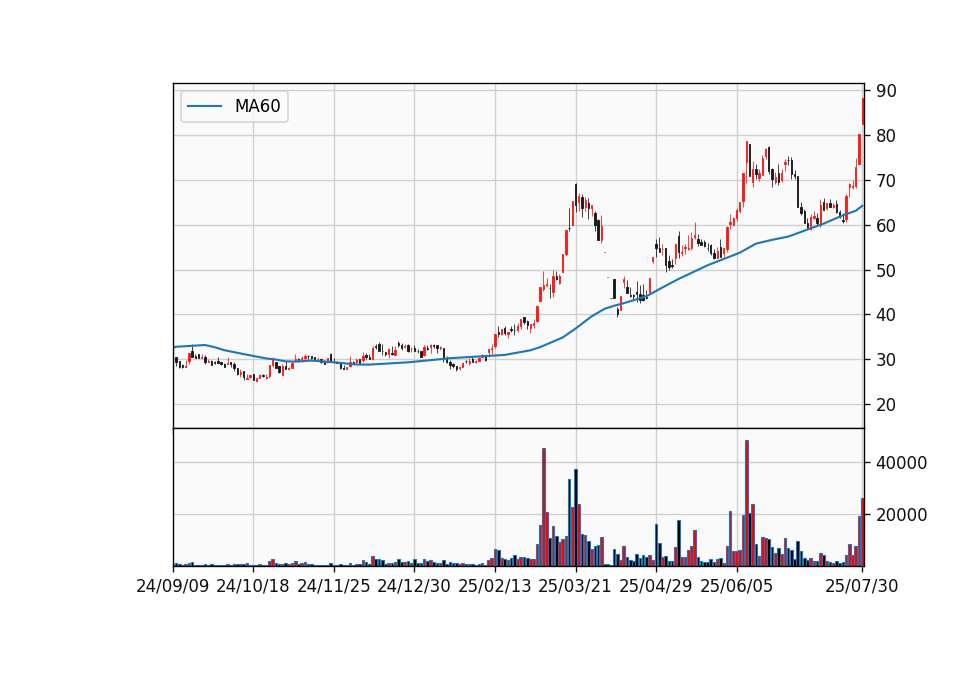Screen dimensions: 960x690
Task: Select the 25/02/13 date label
Action: 495,586
